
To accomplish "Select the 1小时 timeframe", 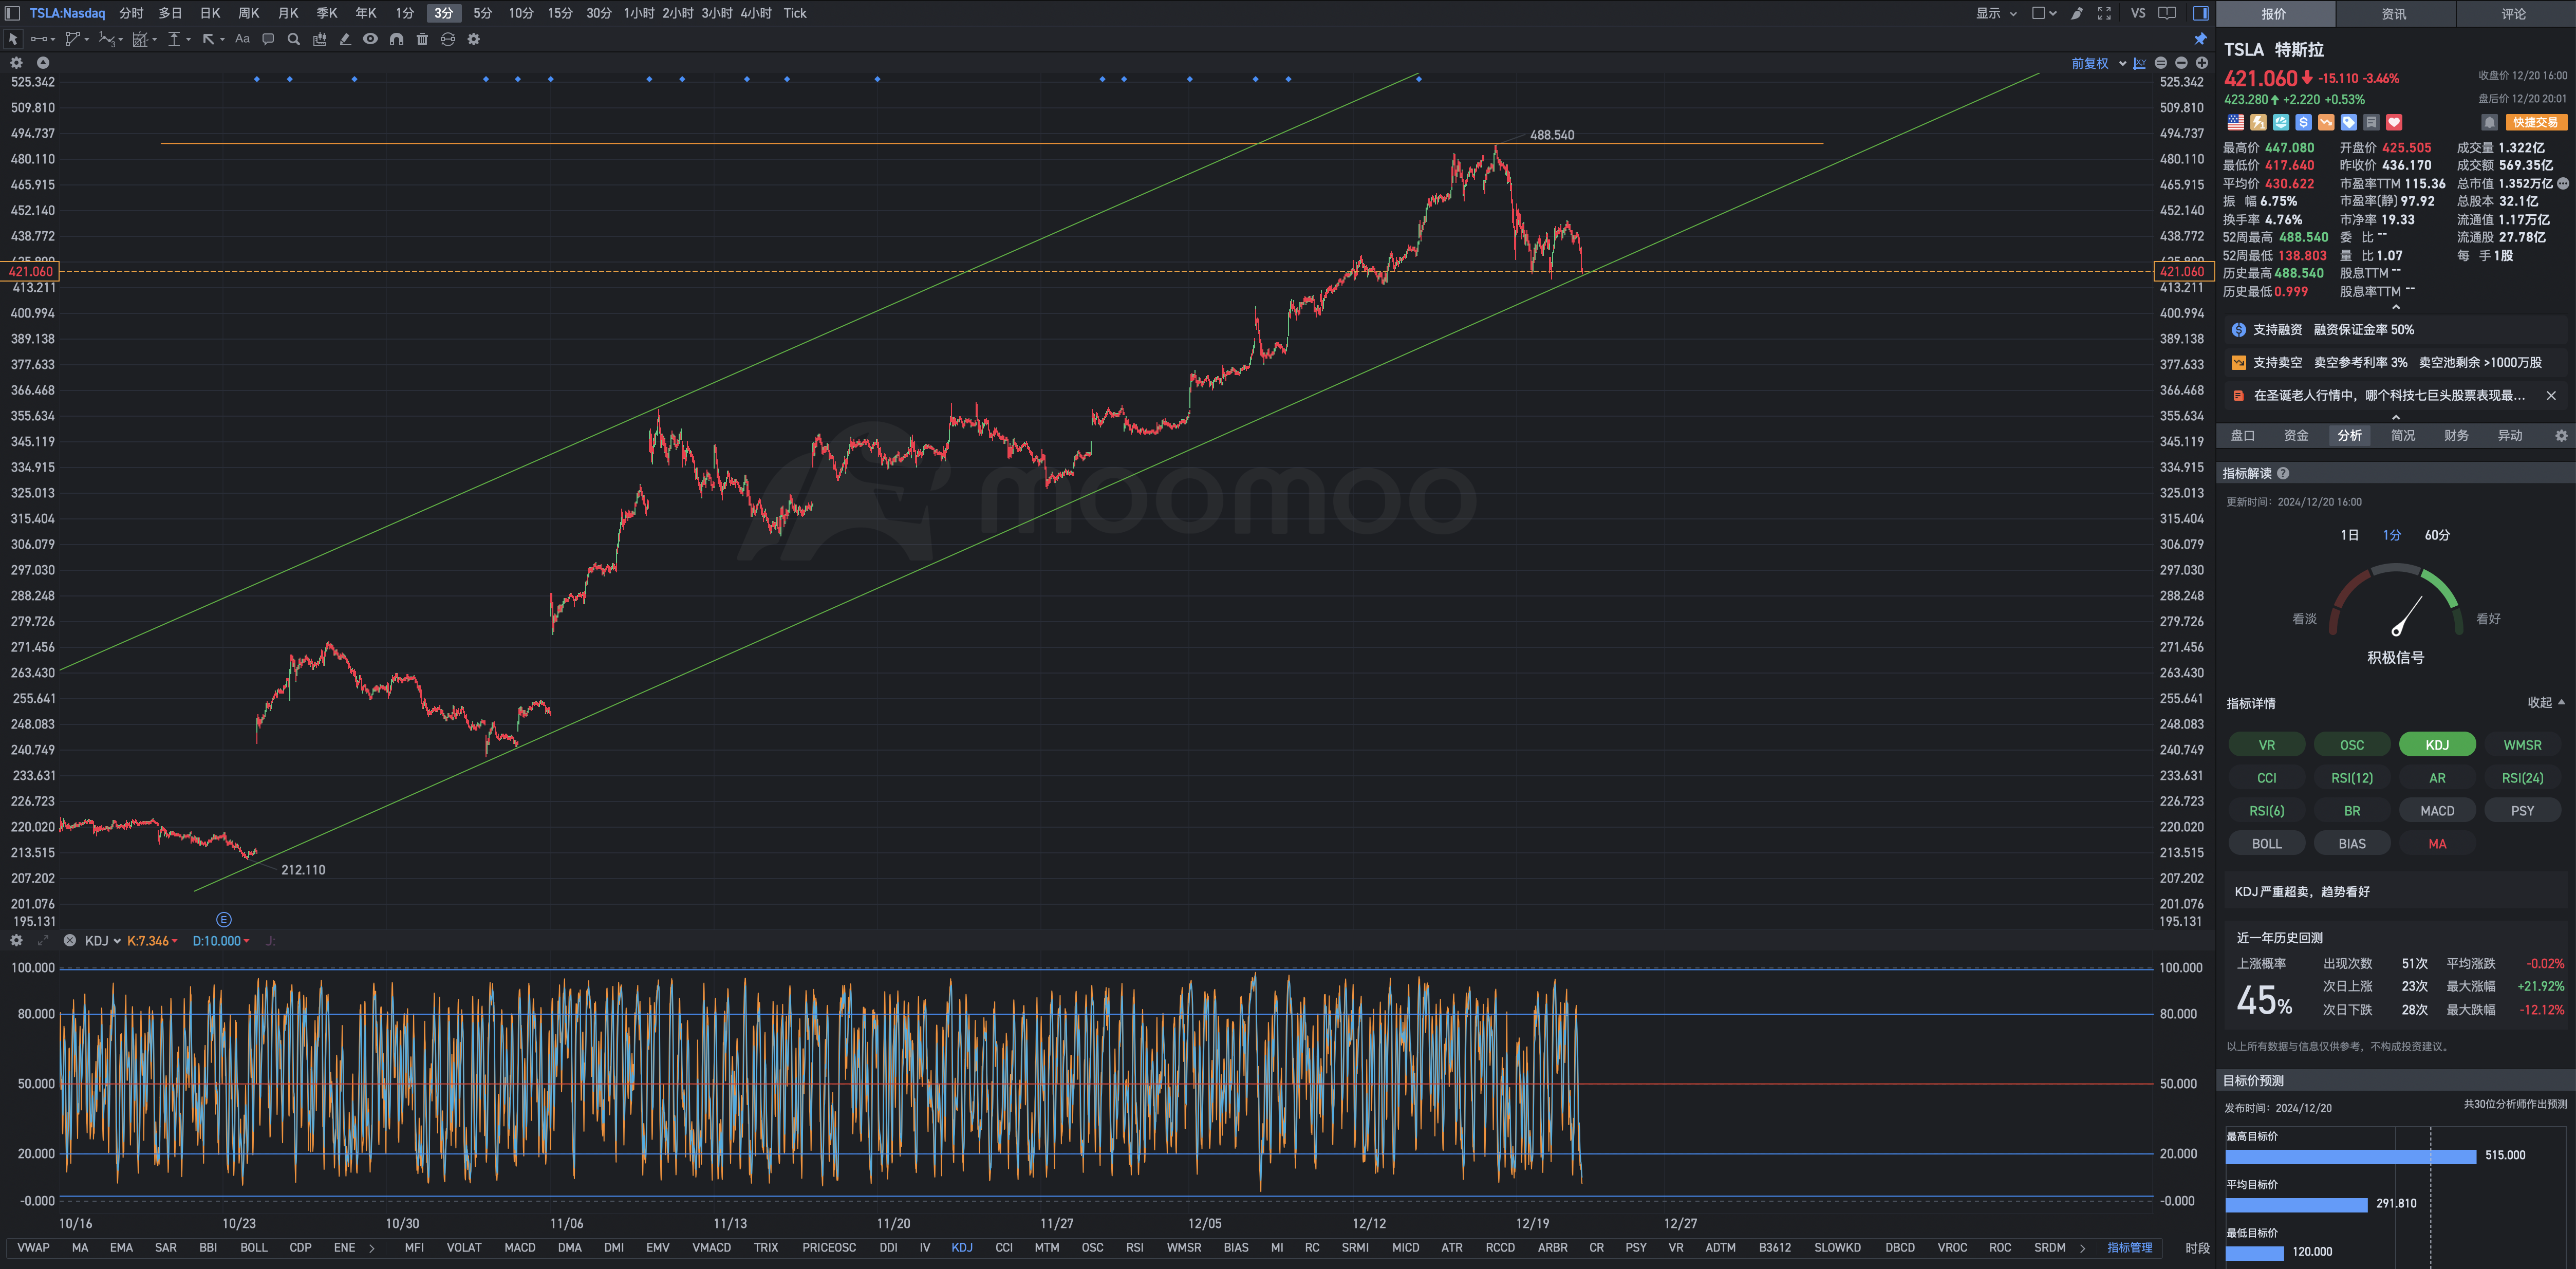I will (x=639, y=13).
